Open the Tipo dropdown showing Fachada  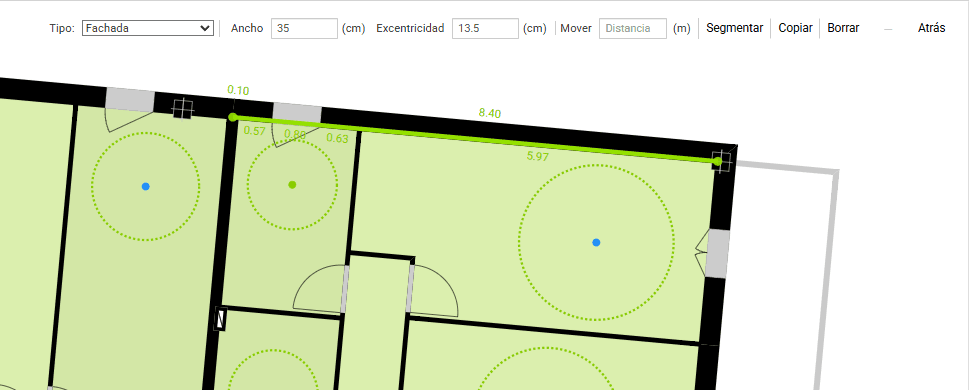(x=148, y=28)
